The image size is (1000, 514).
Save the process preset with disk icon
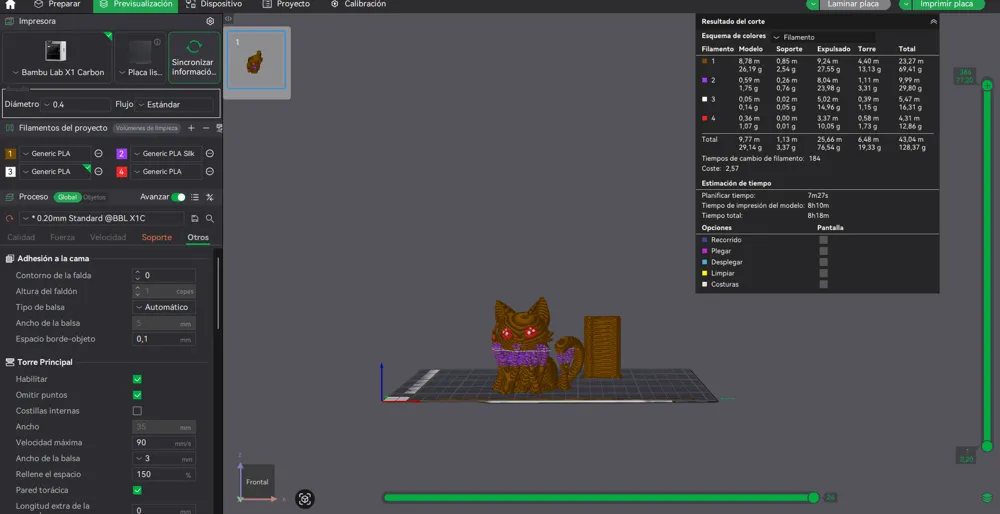point(195,219)
